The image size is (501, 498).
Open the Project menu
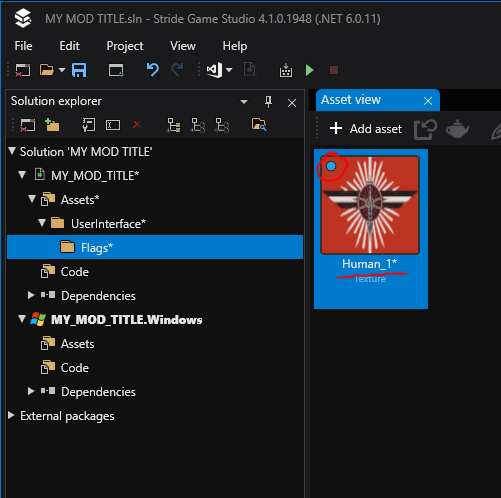pyautogui.click(x=125, y=46)
